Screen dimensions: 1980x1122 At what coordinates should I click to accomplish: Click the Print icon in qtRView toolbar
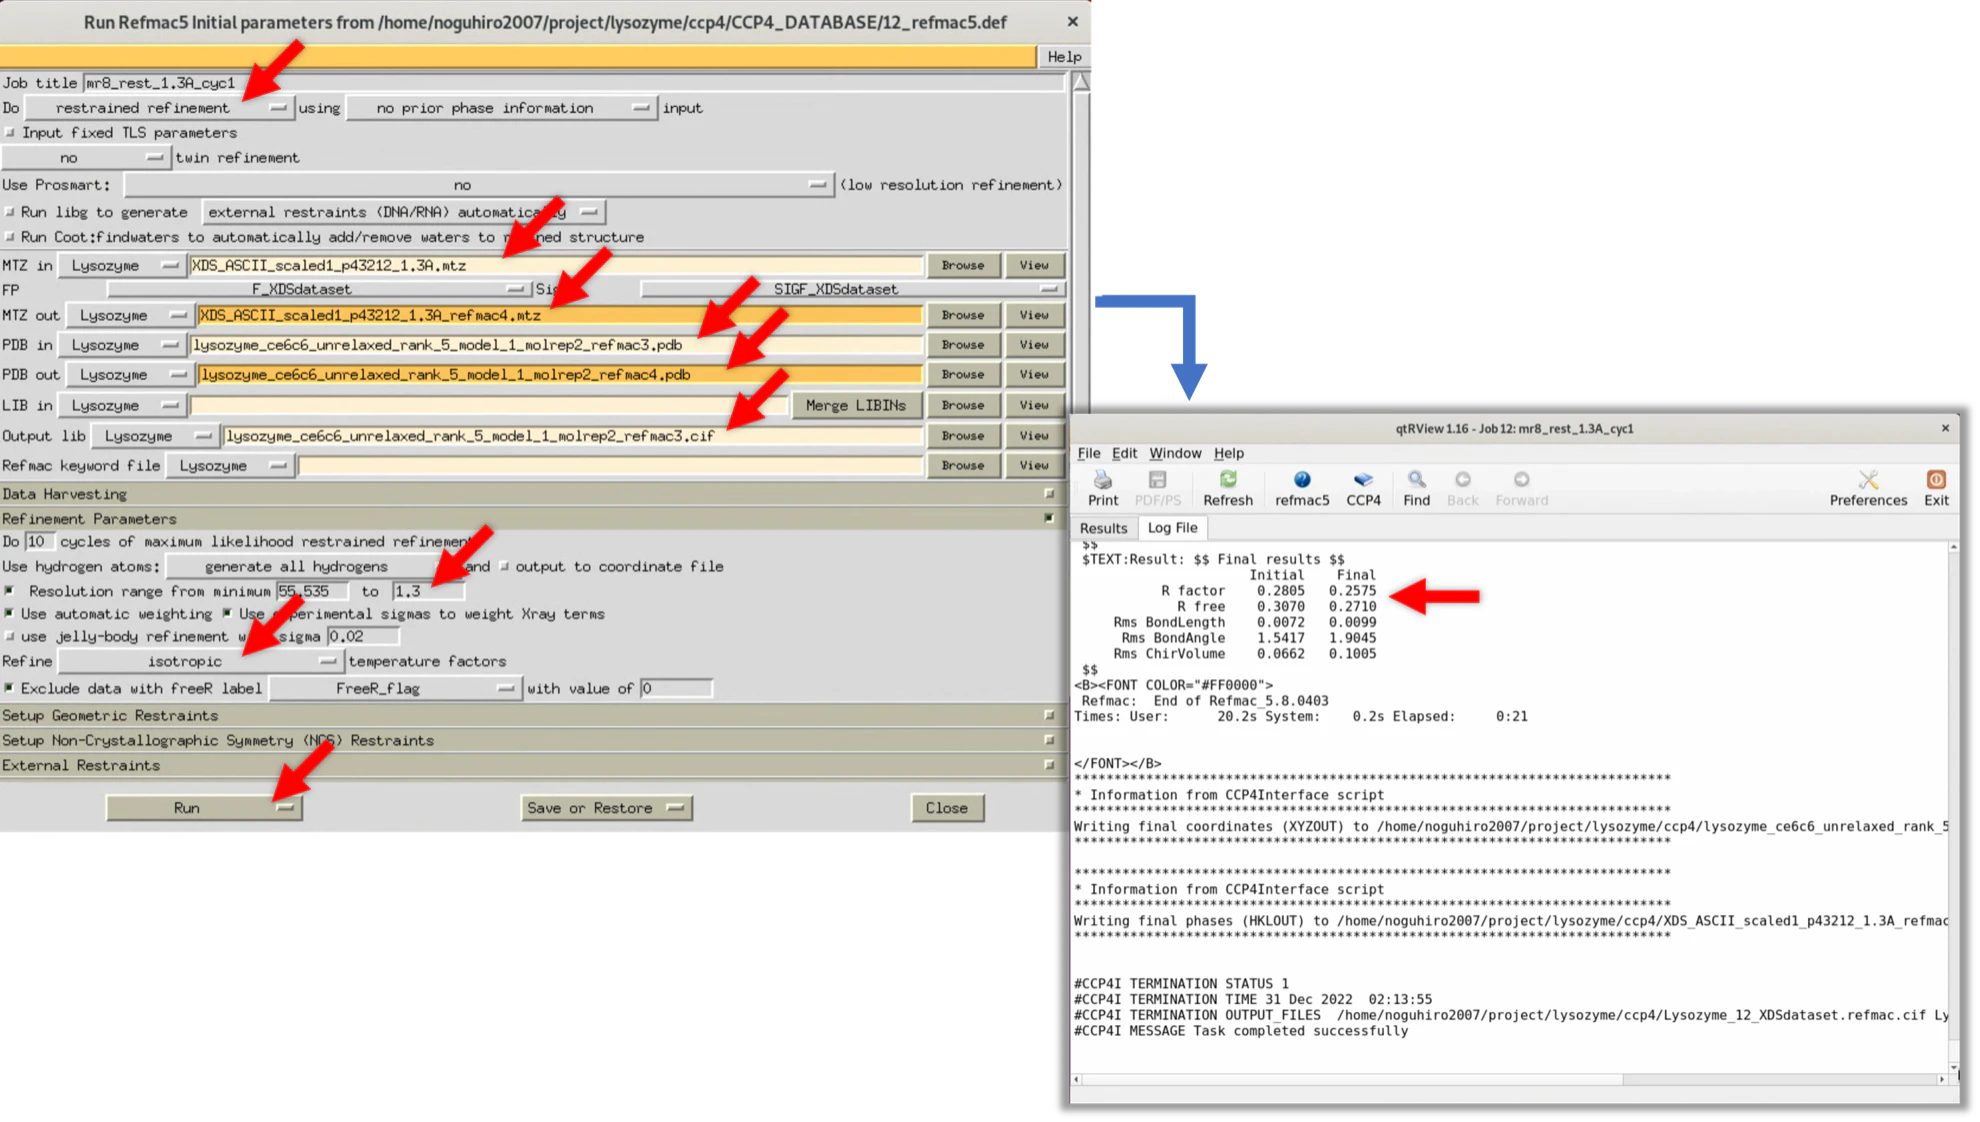(x=1103, y=488)
